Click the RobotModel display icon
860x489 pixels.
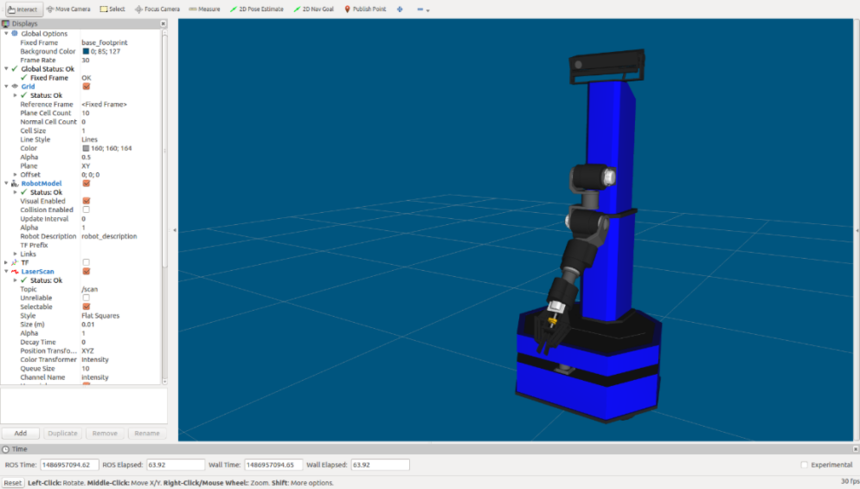[x=15, y=183]
